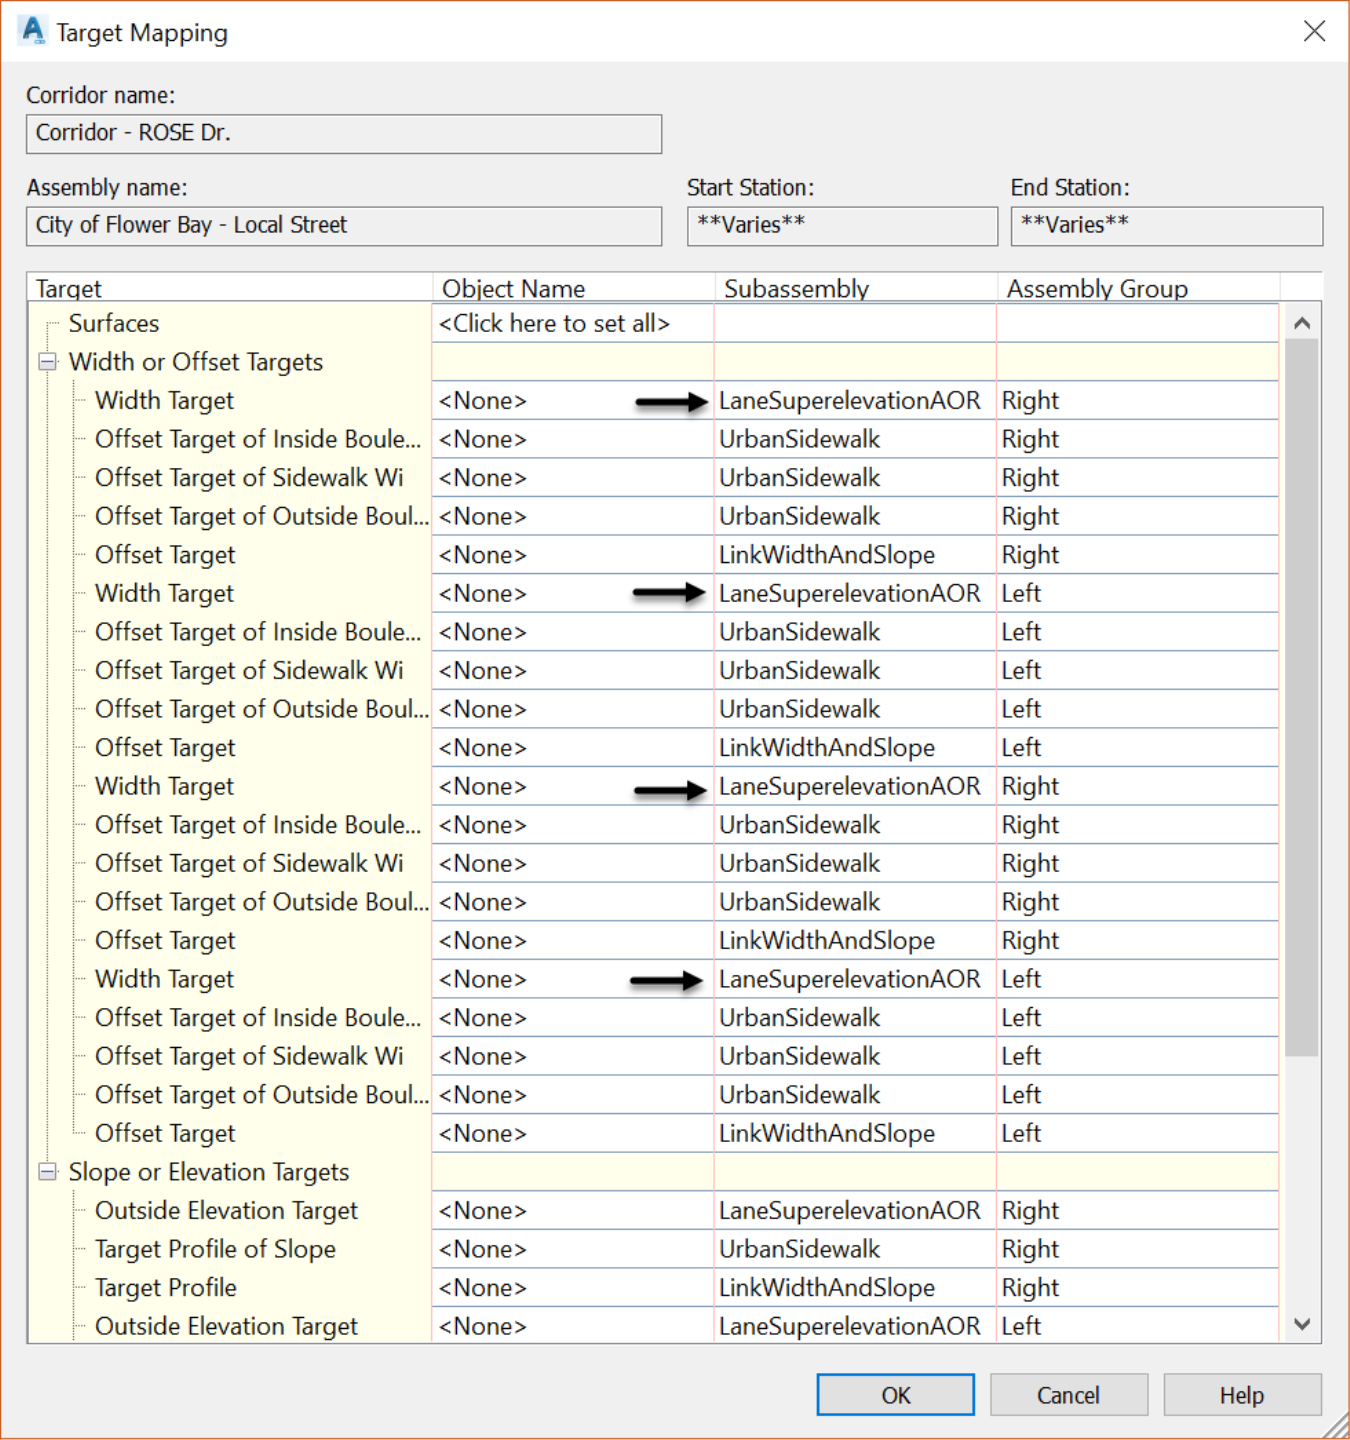Click LaneSuperelevationAOR in Outside Elevation Target Right row
1350x1440 pixels.
pos(849,1211)
